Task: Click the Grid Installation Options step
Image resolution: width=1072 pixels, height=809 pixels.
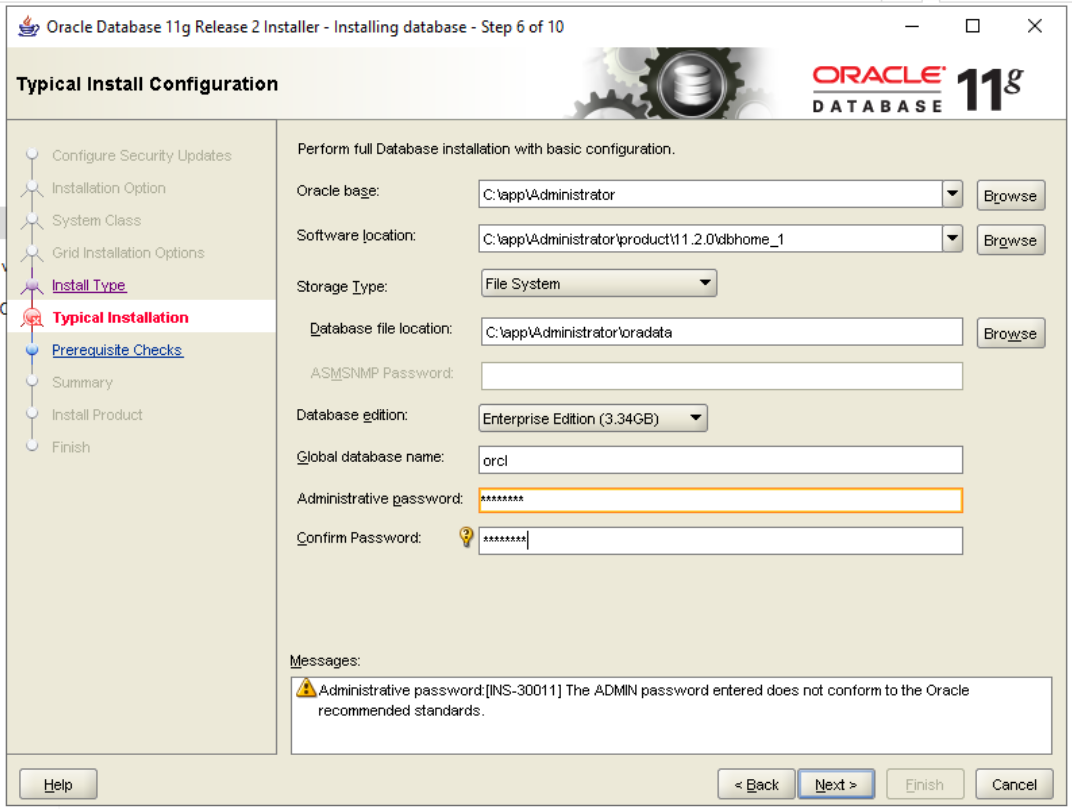Action: [x=128, y=253]
